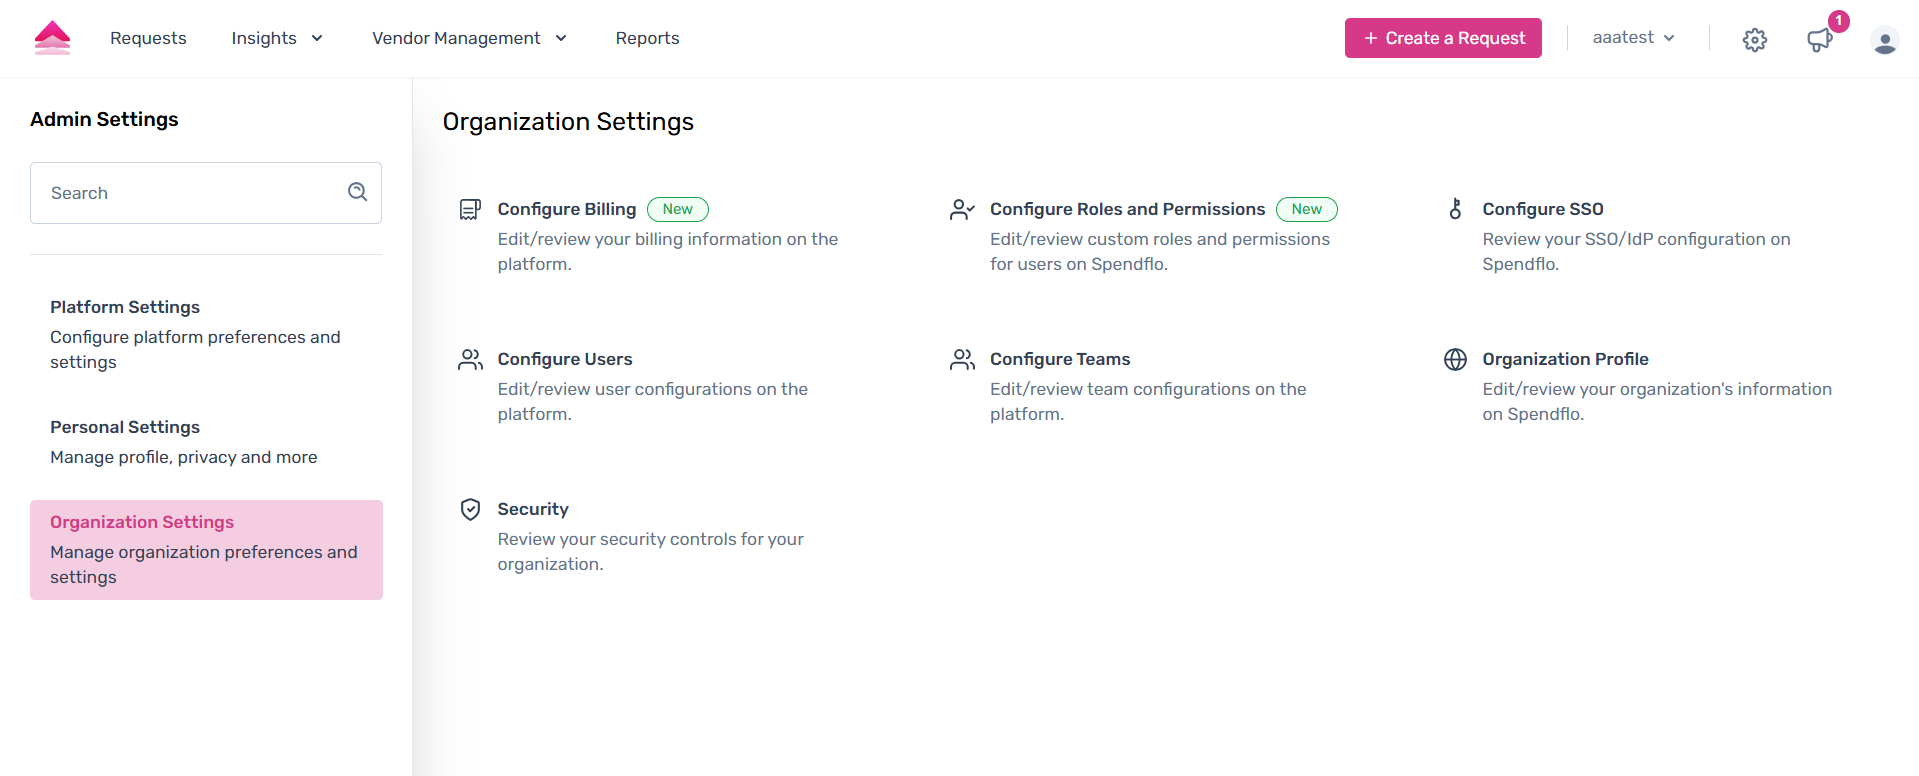This screenshot has height=776, width=1919.
Task: Expand the Vendor Management dropdown
Action: click(469, 38)
